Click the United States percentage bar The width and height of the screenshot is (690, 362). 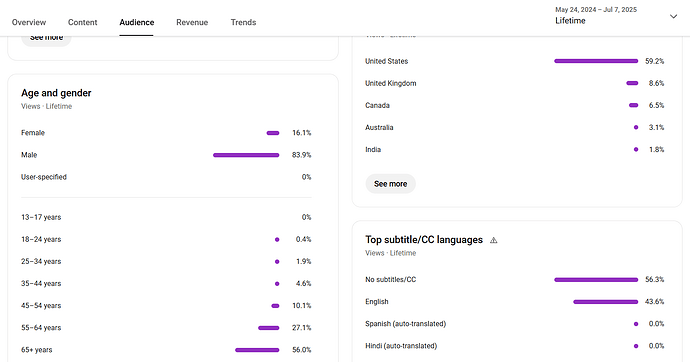tap(596, 61)
